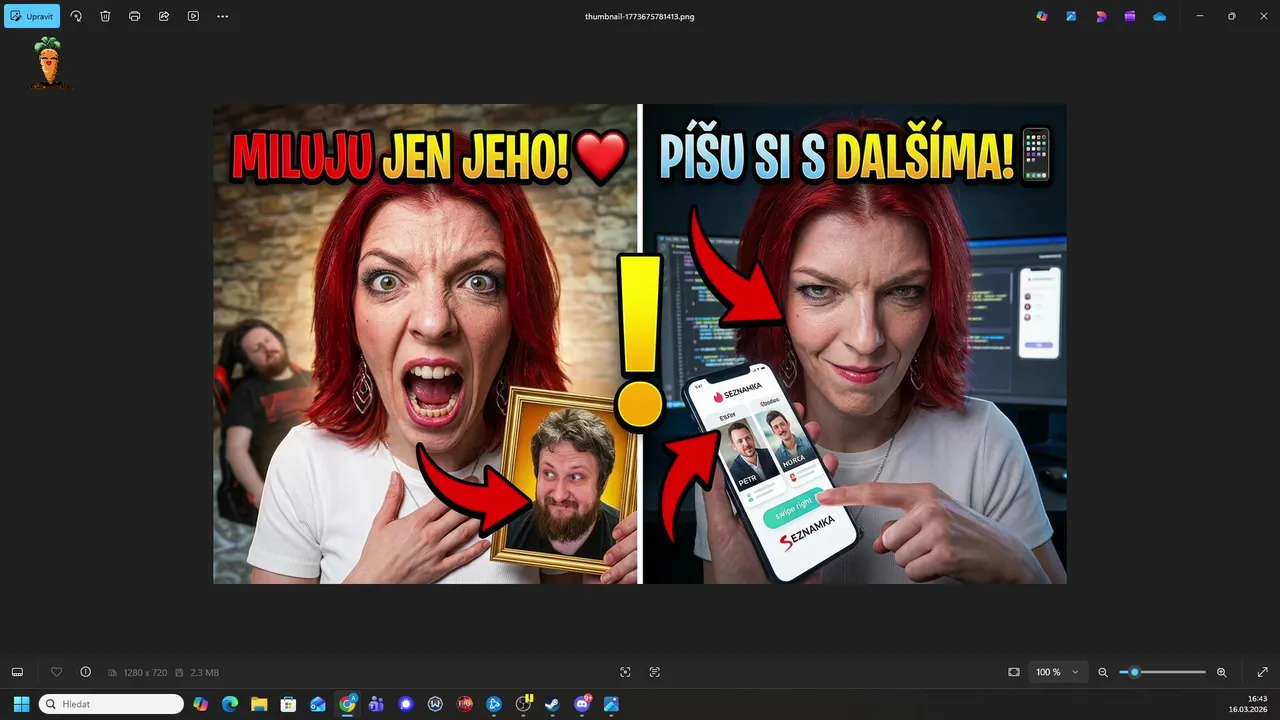Switch to Chrome in the taskbar
This screenshot has width=1280, height=720.
coord(347,704)
